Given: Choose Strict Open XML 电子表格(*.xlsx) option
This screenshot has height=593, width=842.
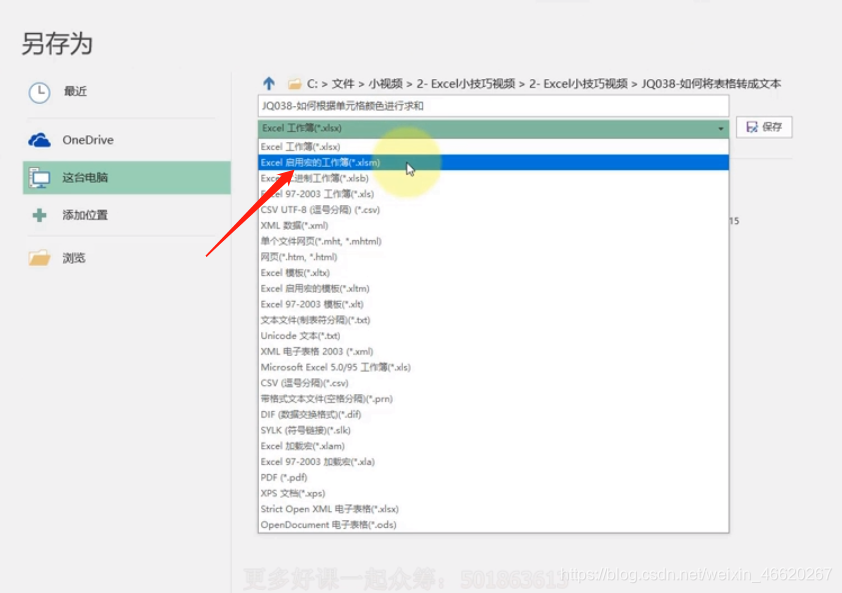Looking at the screenshot, I should click(493, 509).
